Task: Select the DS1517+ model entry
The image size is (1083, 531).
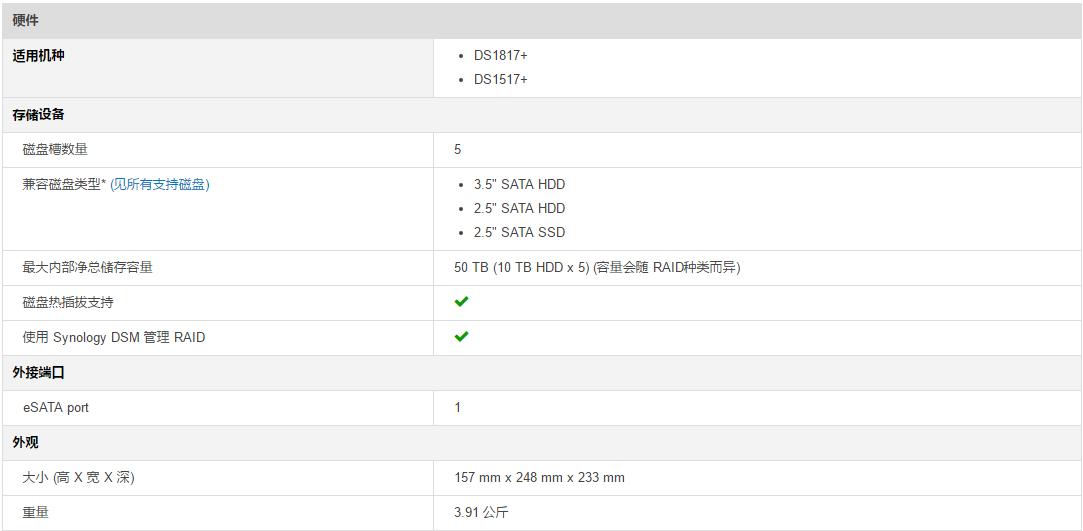Action: pyautogui.click(x=500, y=79)
